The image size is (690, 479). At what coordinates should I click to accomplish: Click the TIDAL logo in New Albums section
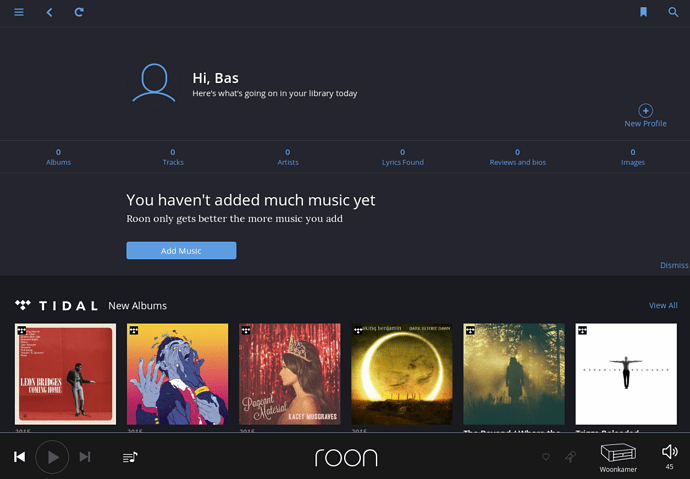[x=56, y=305]
